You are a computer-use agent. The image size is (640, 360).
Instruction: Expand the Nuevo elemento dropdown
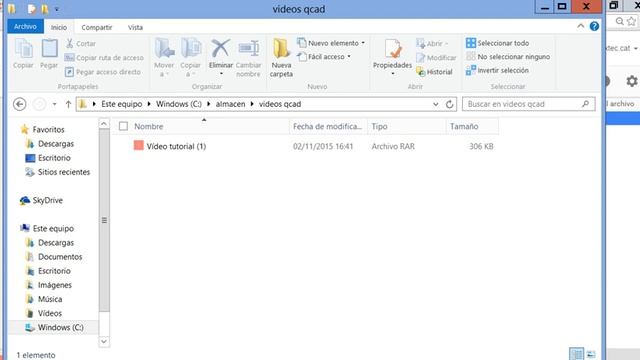[x=363, y=43]
